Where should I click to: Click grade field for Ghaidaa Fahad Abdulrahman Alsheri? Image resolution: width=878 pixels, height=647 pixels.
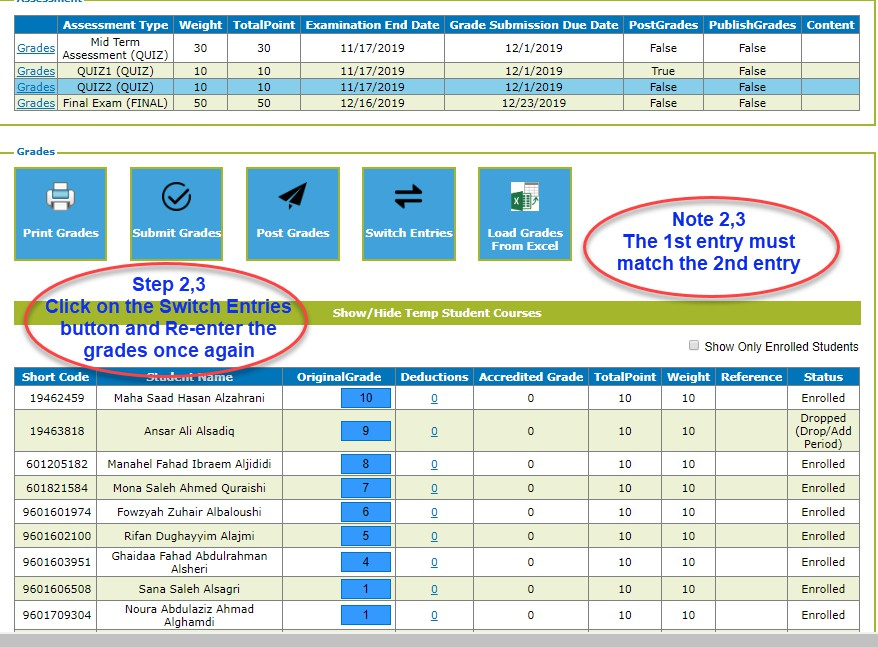tap(366, 562)
